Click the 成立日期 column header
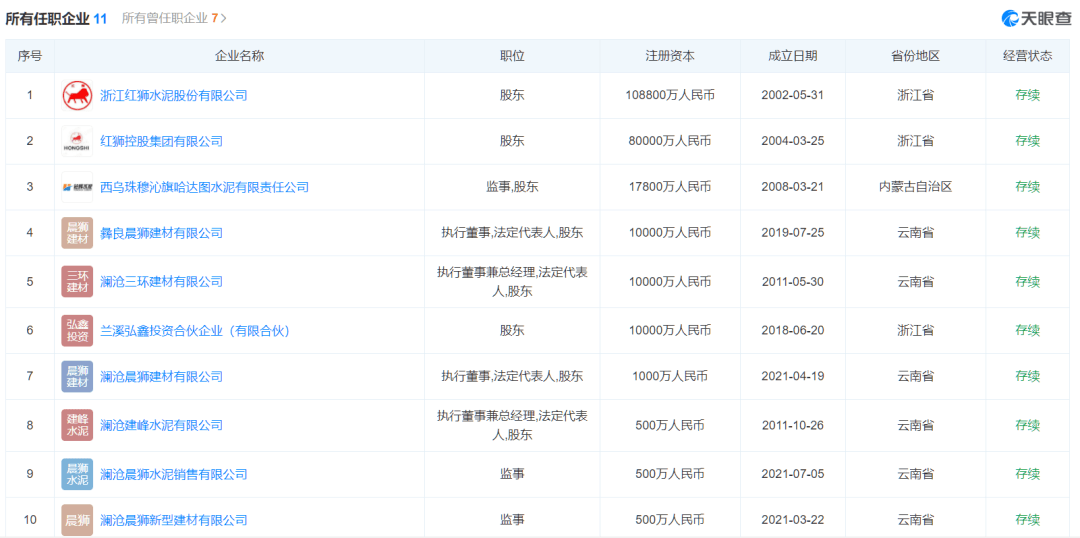The image size is (1080, 538). click(x=792, y=56)
